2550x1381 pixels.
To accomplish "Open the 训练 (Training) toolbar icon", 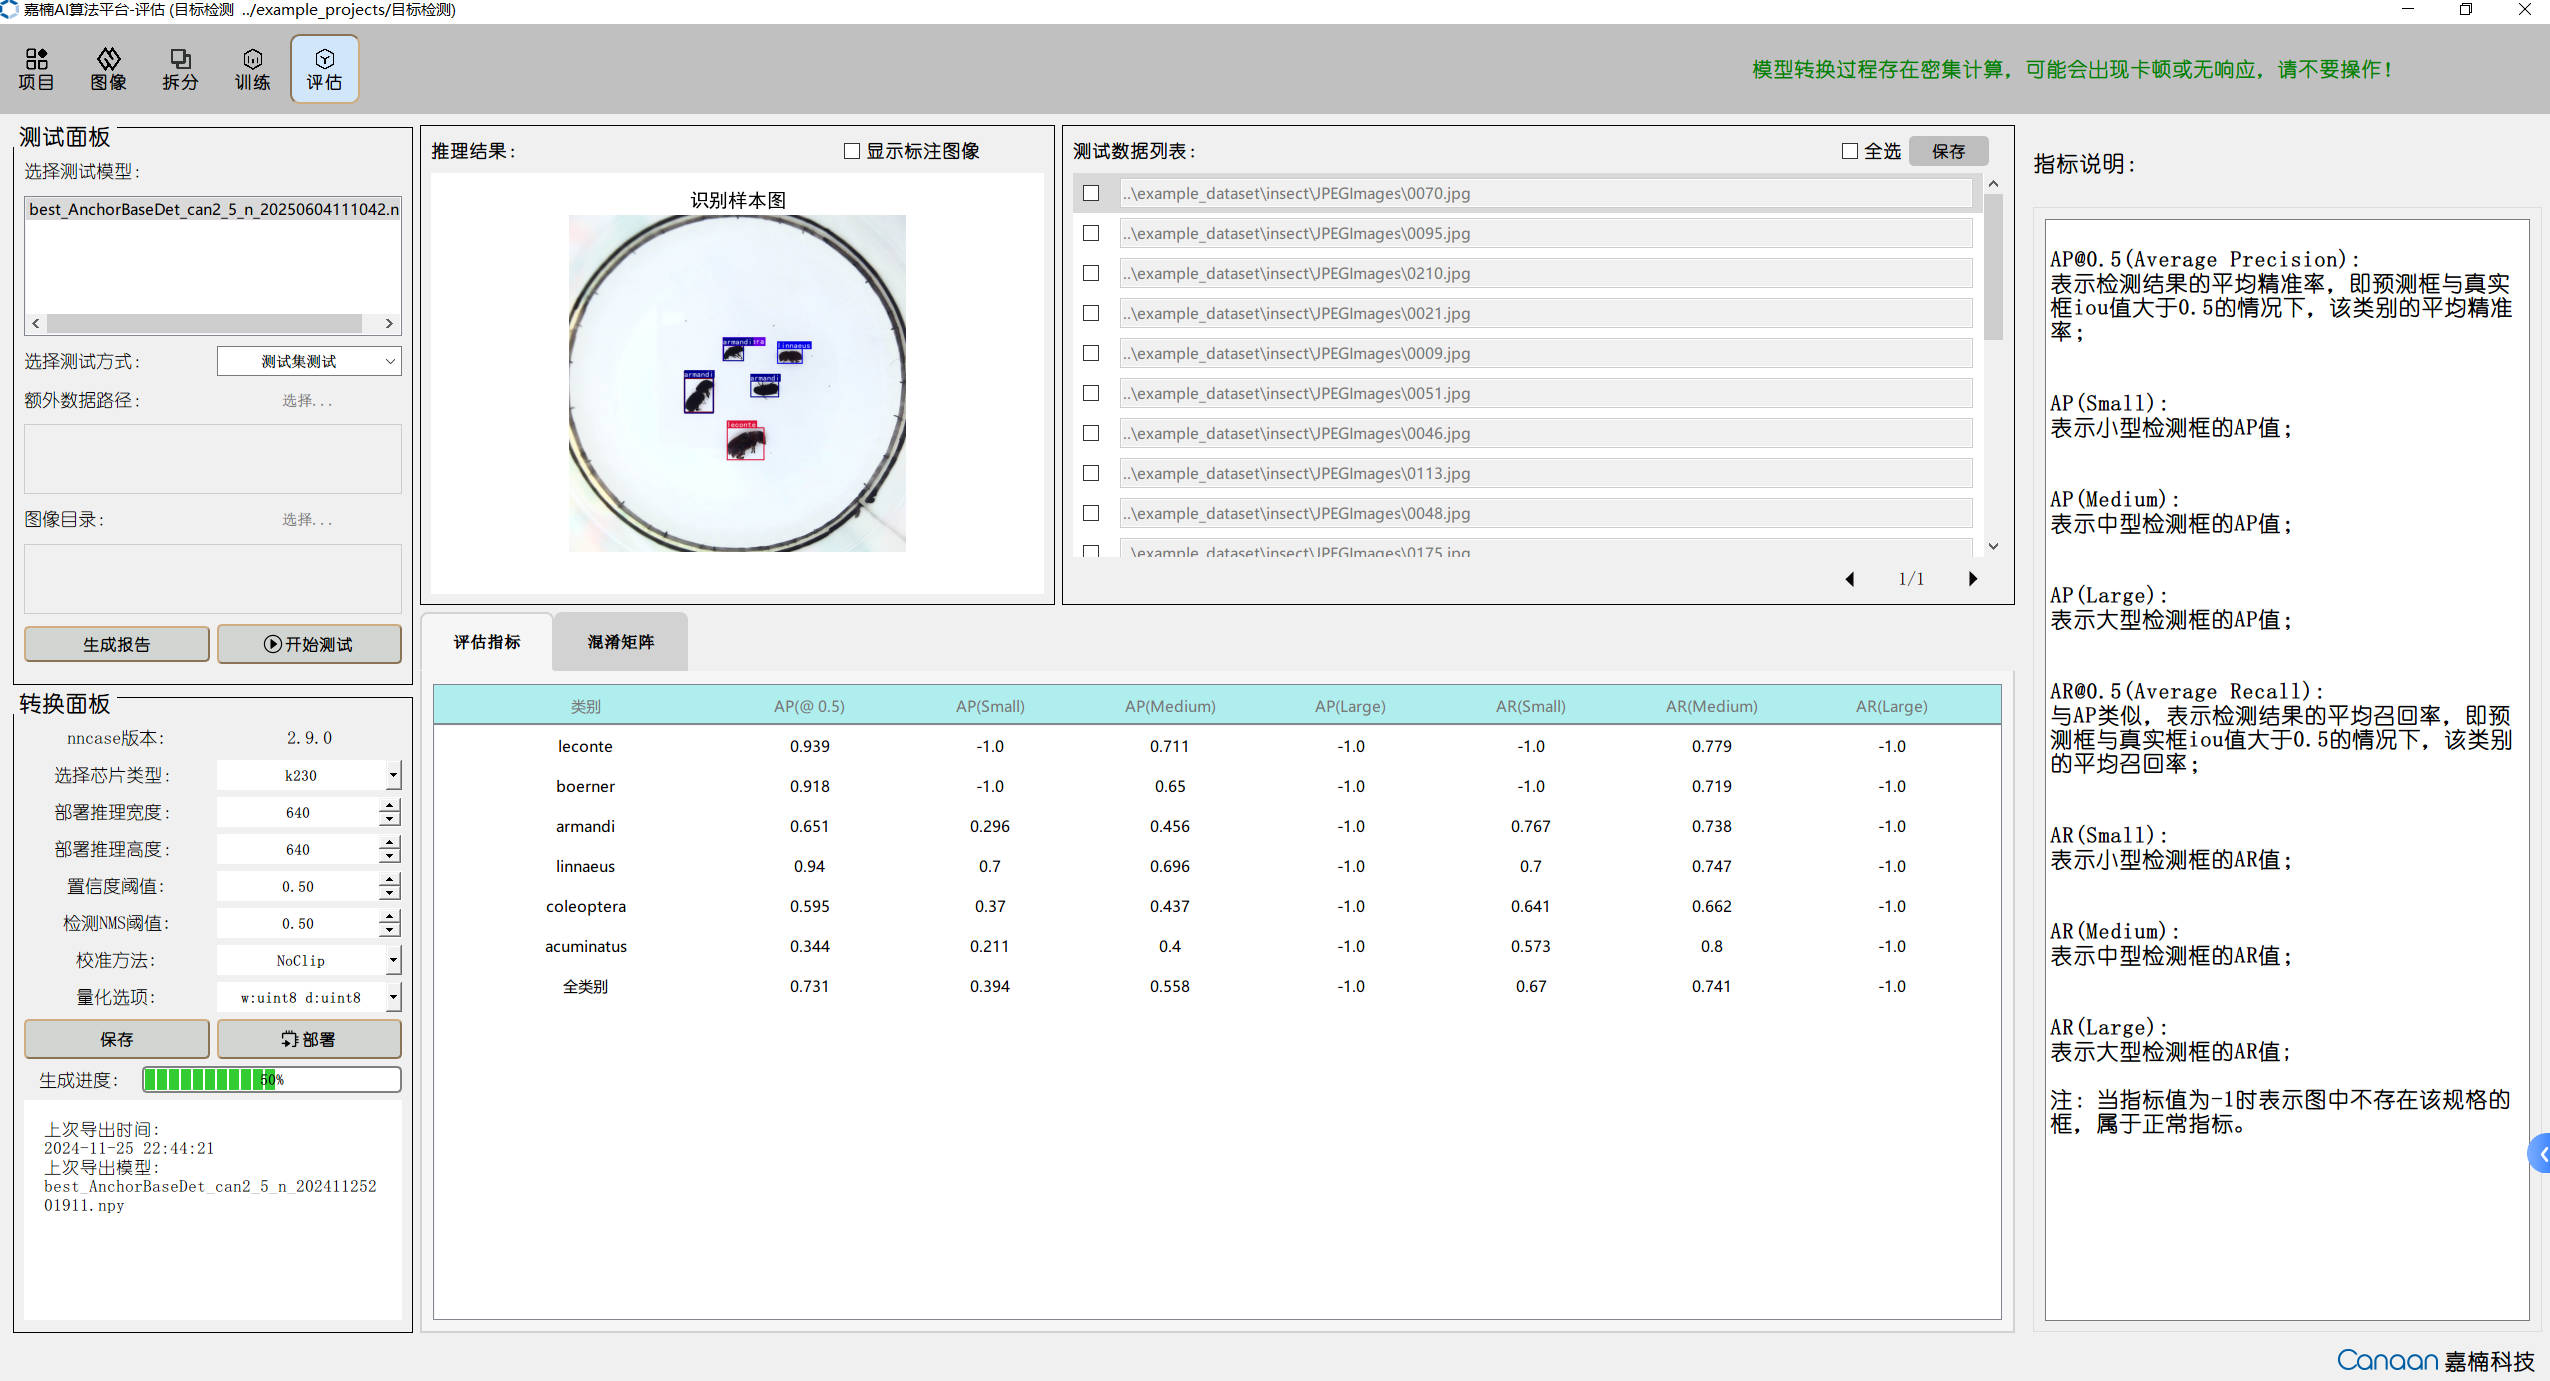I will coord(252,69).
